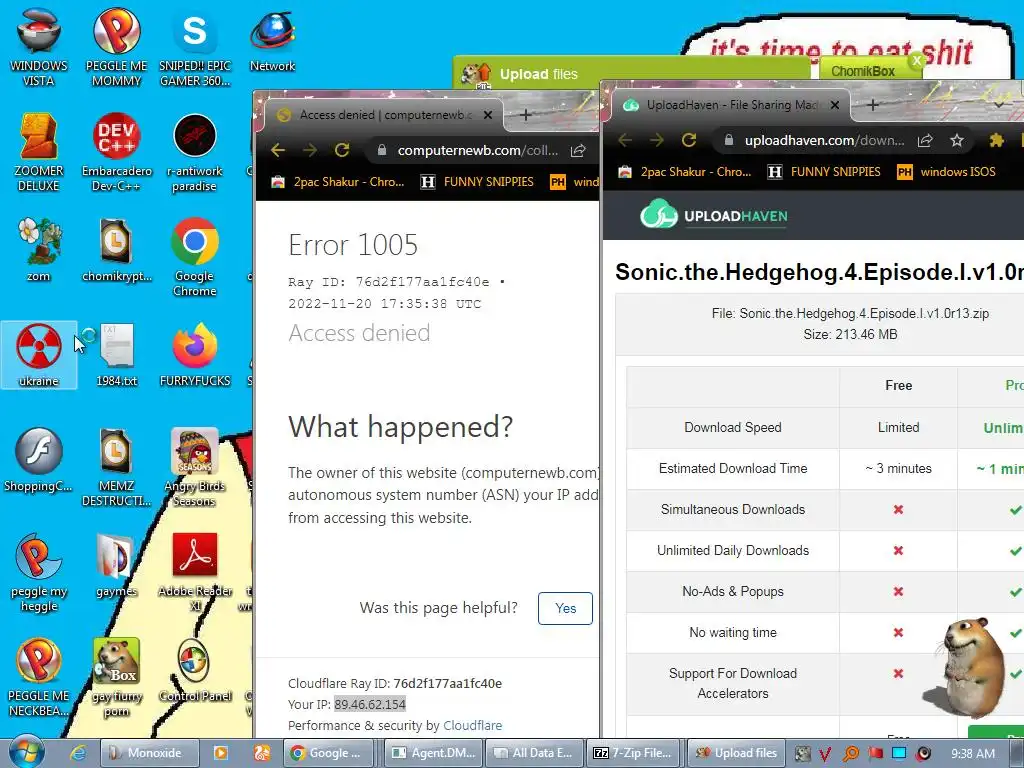Click the computernewb.com address bar
The width and height of the screenshot is (1024, 768).
[x=478, y=150]
